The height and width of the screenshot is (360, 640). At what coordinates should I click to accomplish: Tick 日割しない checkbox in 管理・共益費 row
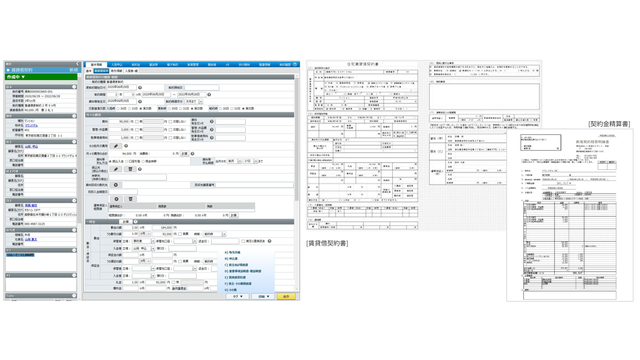[x=171, y=130]
